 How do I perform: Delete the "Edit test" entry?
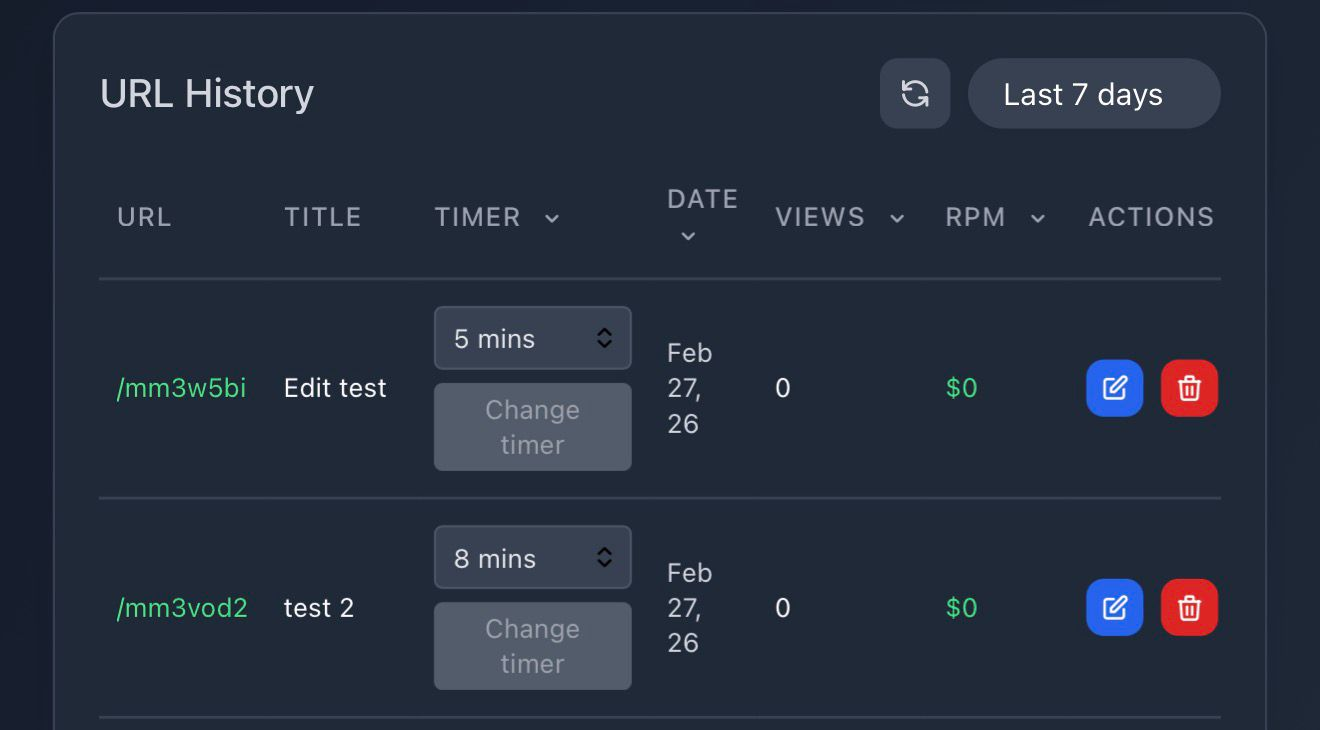click(1189, 388)
